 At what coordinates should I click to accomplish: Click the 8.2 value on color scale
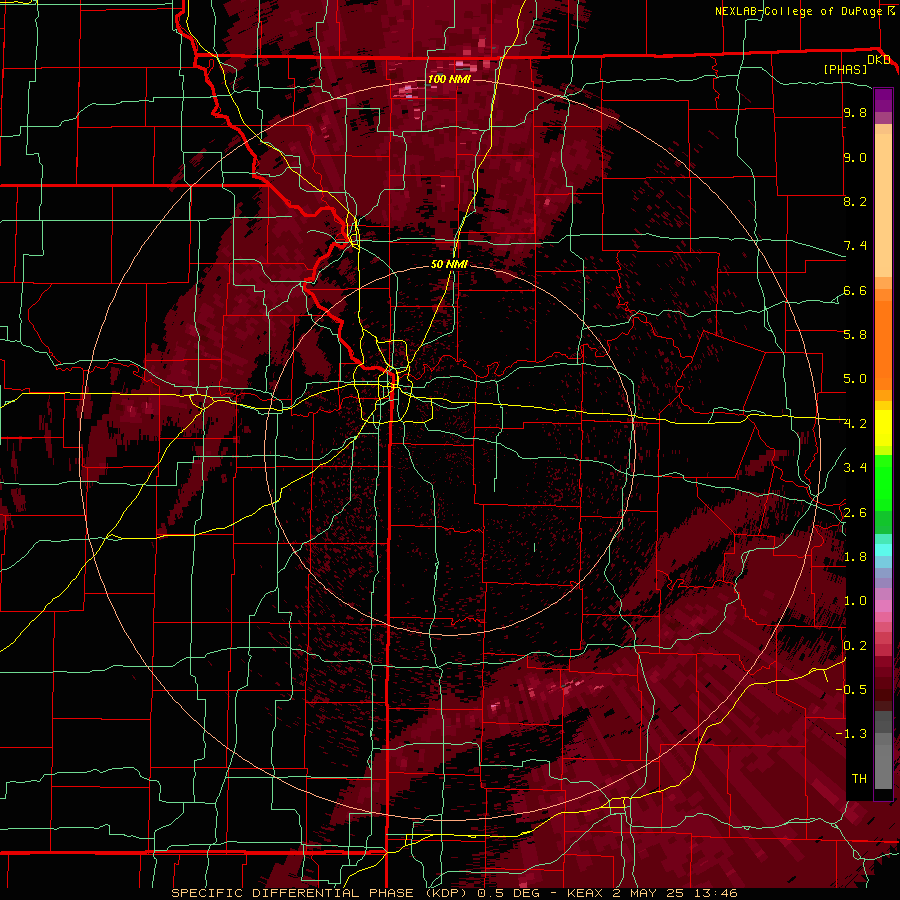tap(855, 201)
